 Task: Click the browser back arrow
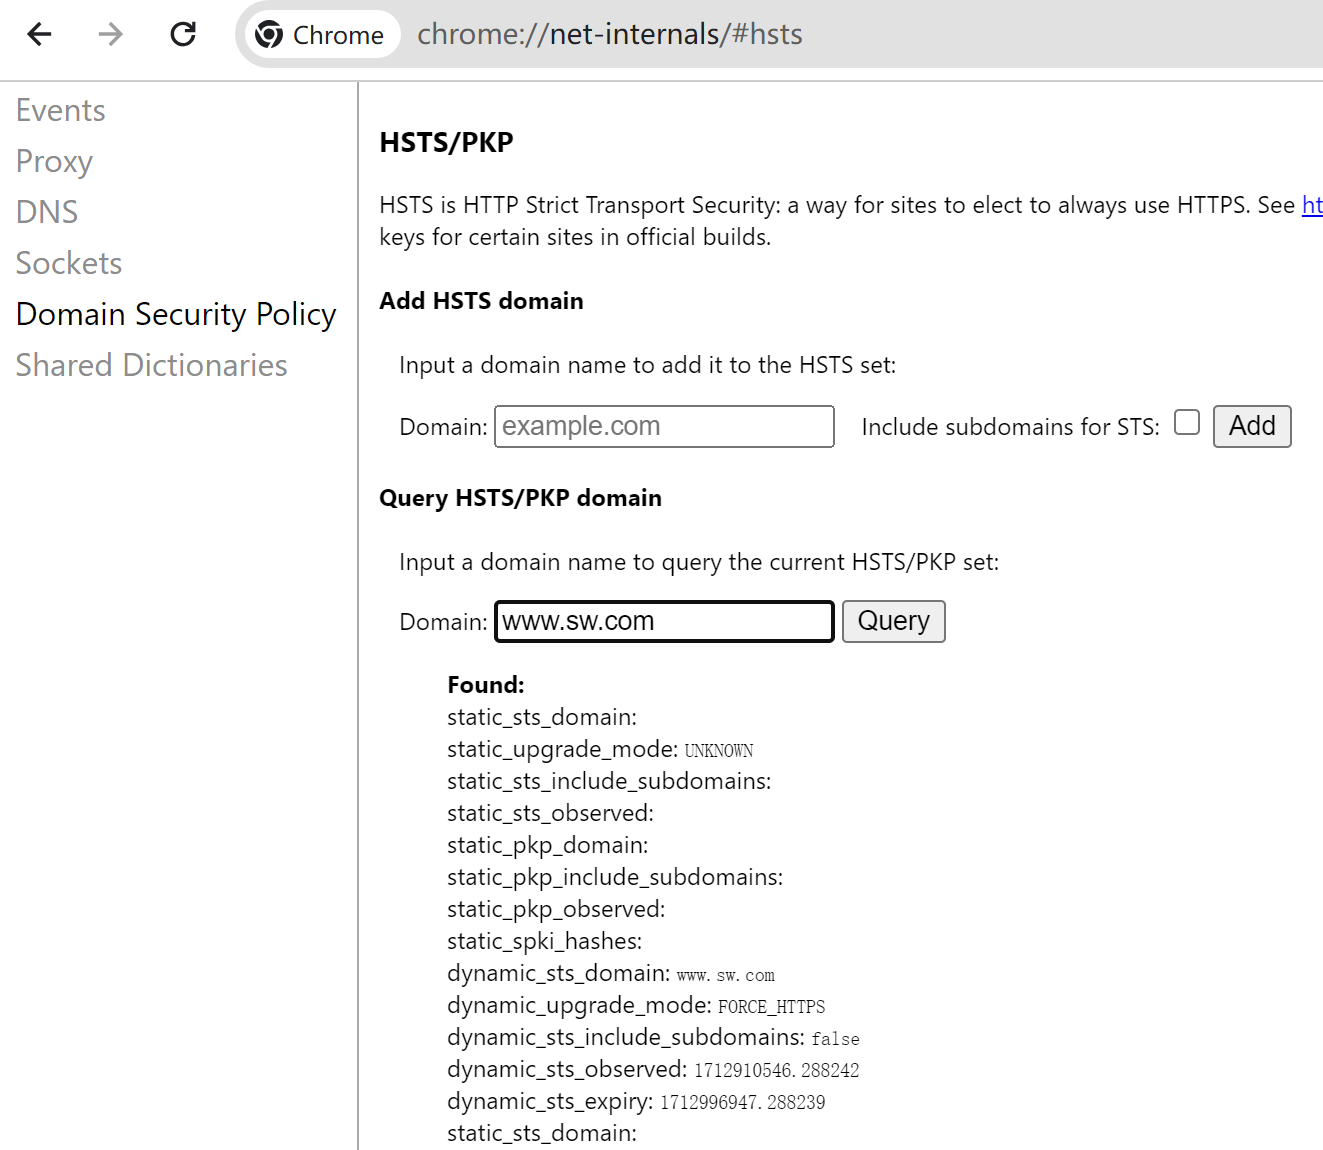click(x=40, y=34)
